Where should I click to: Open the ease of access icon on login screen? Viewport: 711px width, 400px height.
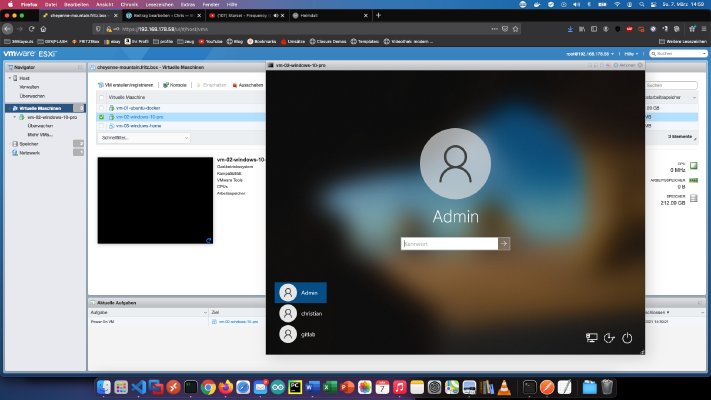coord(609,338)
